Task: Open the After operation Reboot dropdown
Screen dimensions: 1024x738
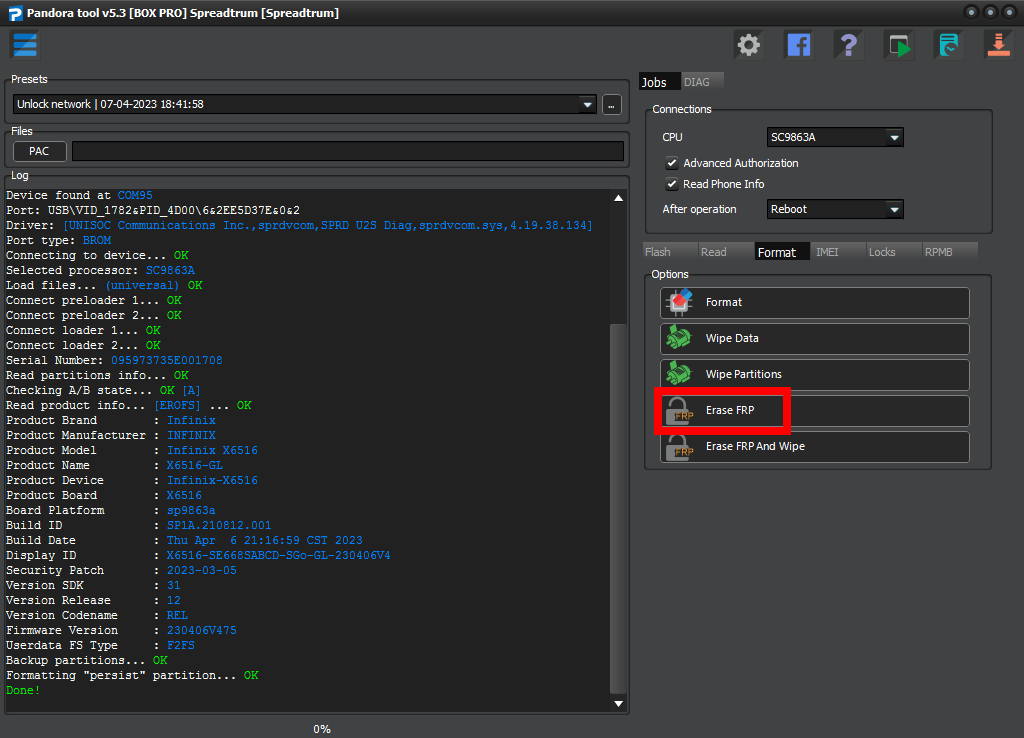Action: (x=835, y=209)
